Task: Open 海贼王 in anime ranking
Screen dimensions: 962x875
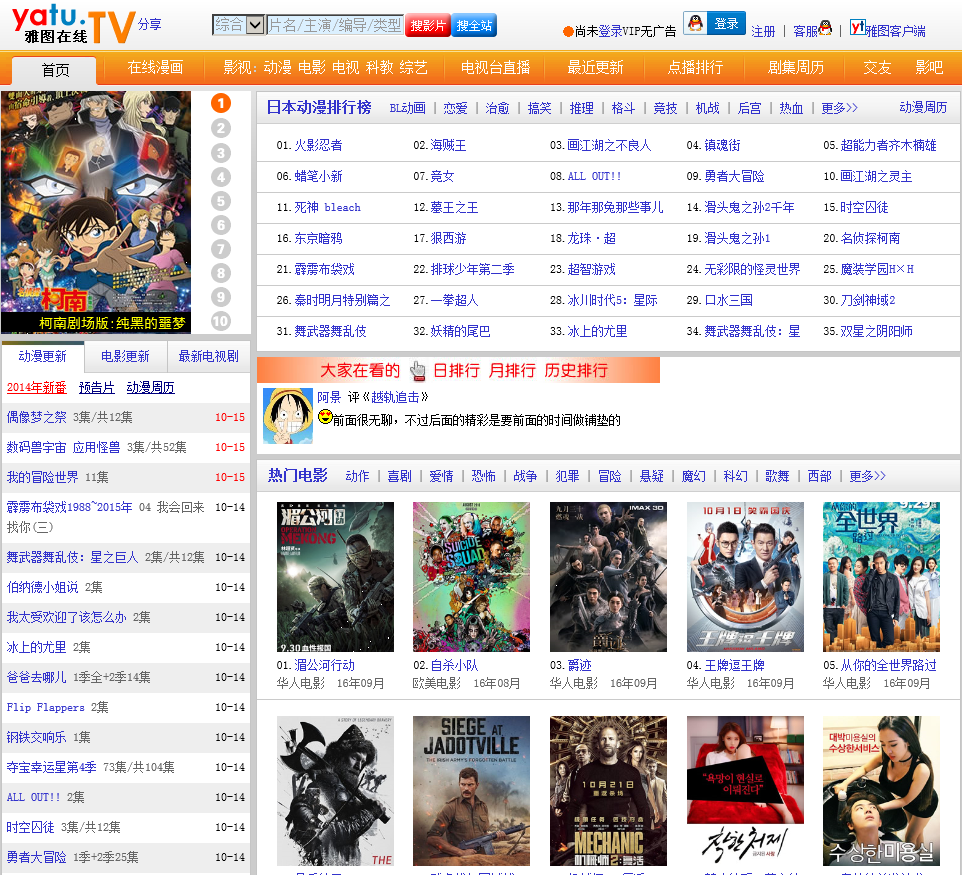Action: click(x=448, y=145)
